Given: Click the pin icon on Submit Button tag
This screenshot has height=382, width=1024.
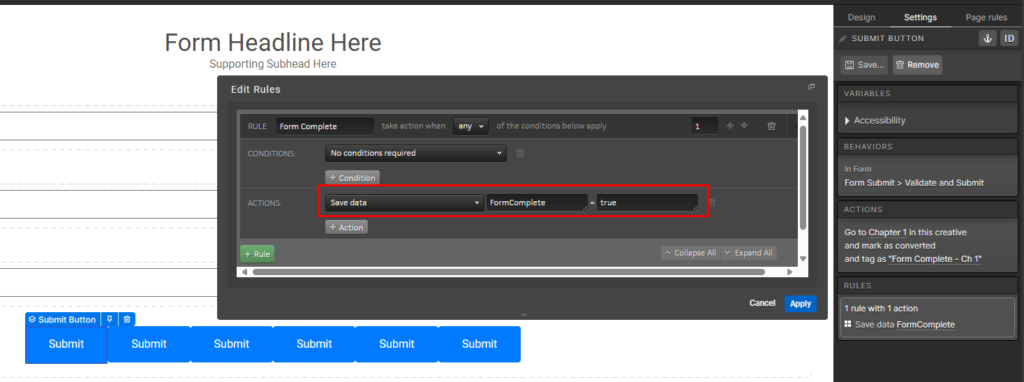Looking at the screenshot, I should click(x=110, y=319).
